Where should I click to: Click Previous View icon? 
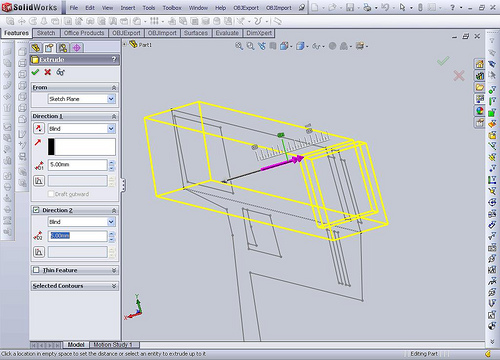click(262, 46)
